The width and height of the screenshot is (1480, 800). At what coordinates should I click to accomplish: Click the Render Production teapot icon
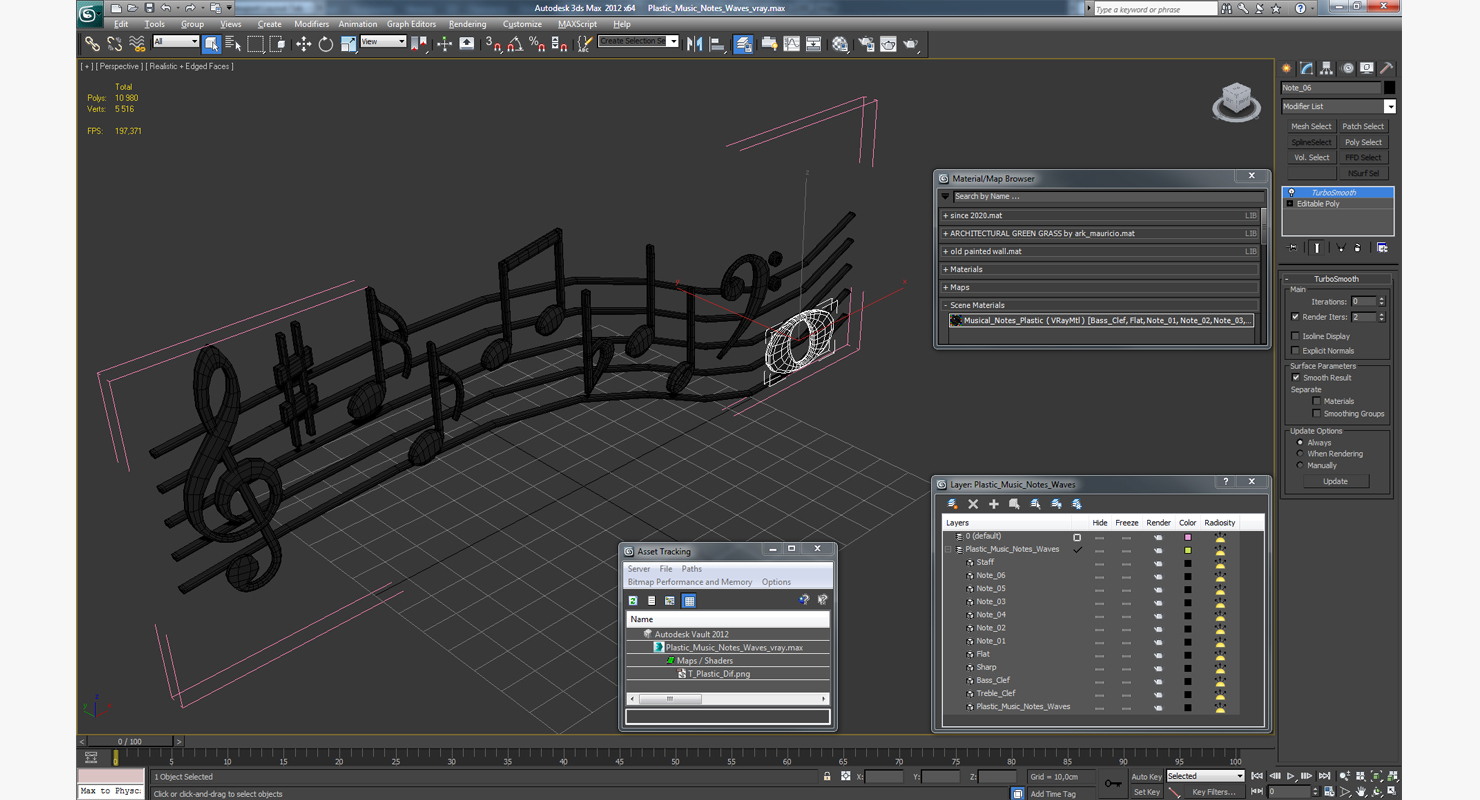tap(910, 44)
